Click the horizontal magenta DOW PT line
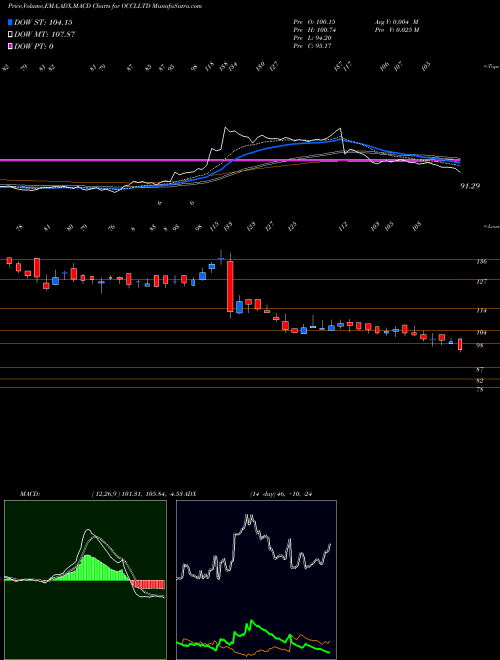Viewport: 500px width, 660px height. click(x=229, y=160)
